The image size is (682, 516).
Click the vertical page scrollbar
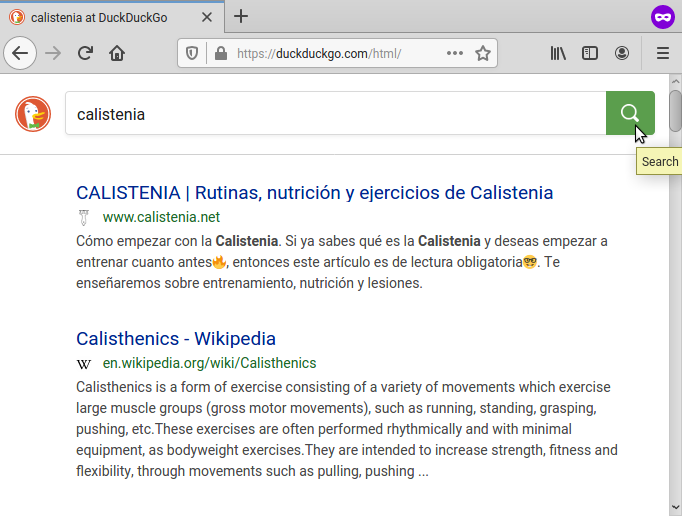coord(675,300)
